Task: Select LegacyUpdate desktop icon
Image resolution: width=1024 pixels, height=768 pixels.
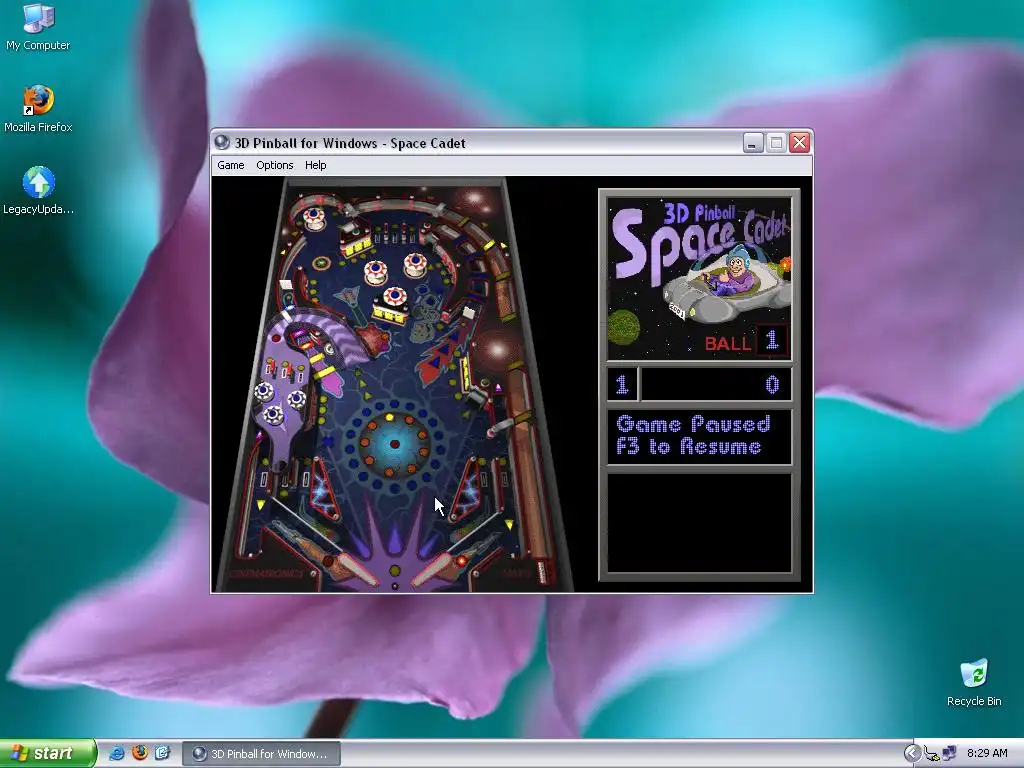Action: click(x=38, y=191)
